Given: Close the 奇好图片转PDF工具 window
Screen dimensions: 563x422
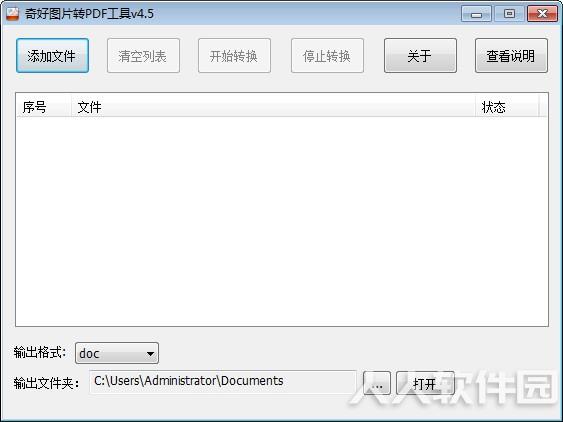Looking at the screenshot, I should pos(542,14).
